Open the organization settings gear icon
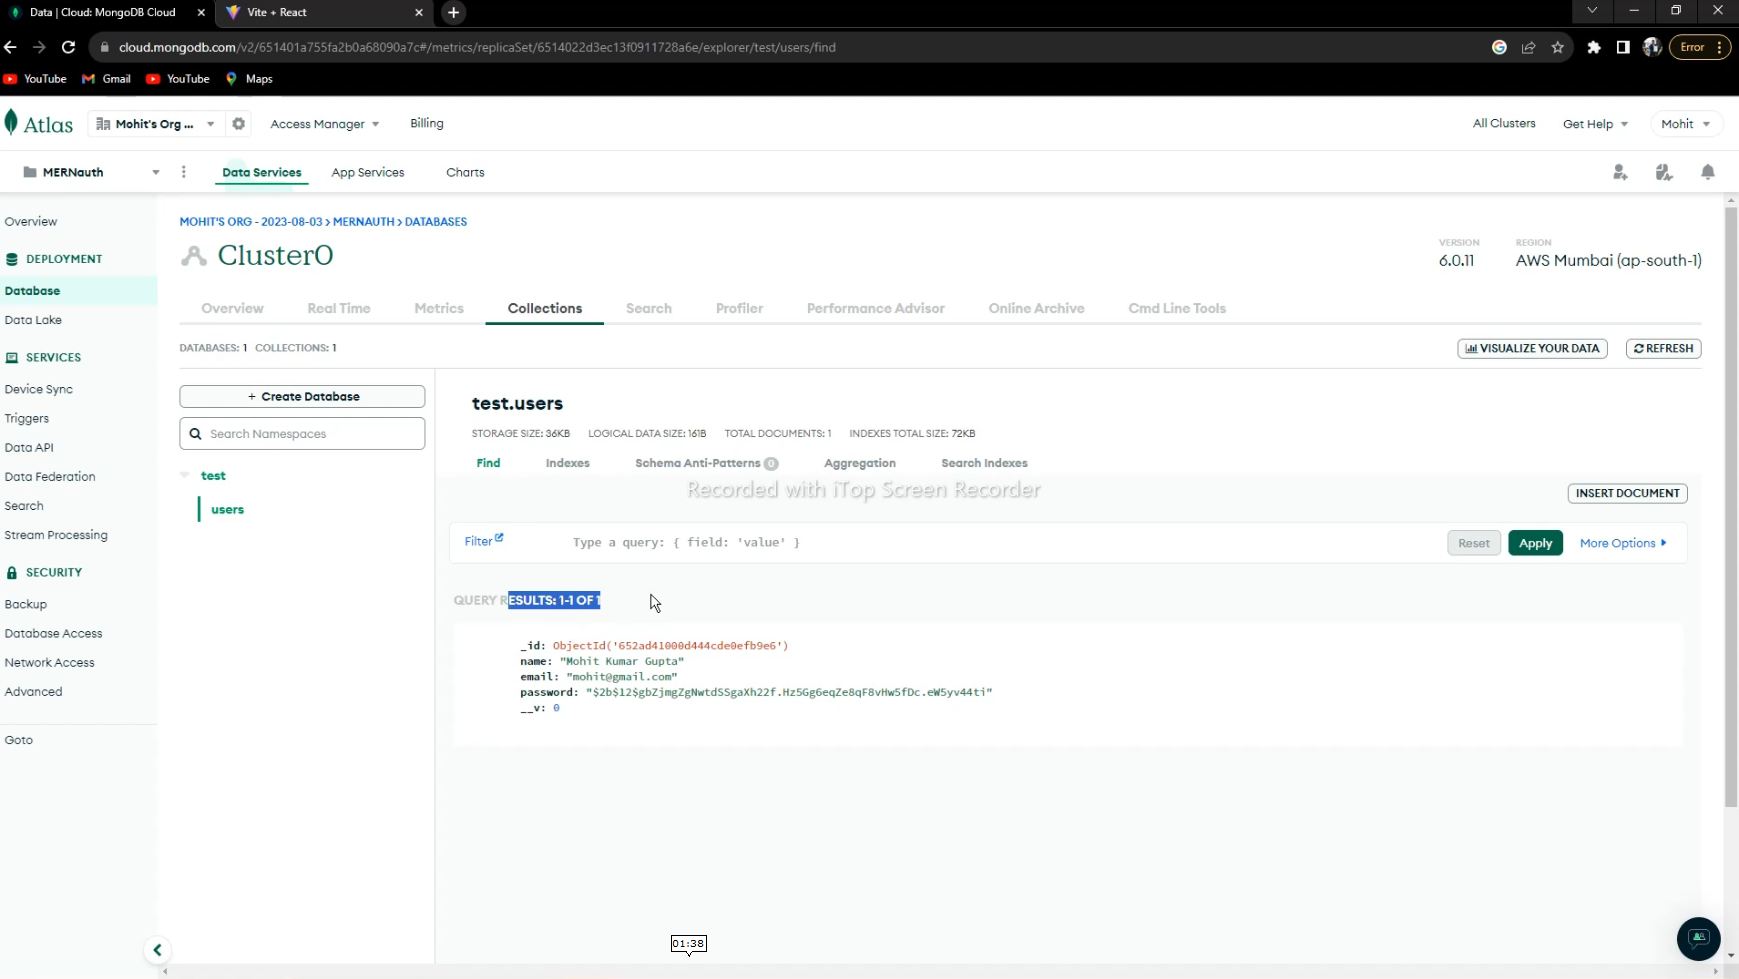 pos(239,123)
